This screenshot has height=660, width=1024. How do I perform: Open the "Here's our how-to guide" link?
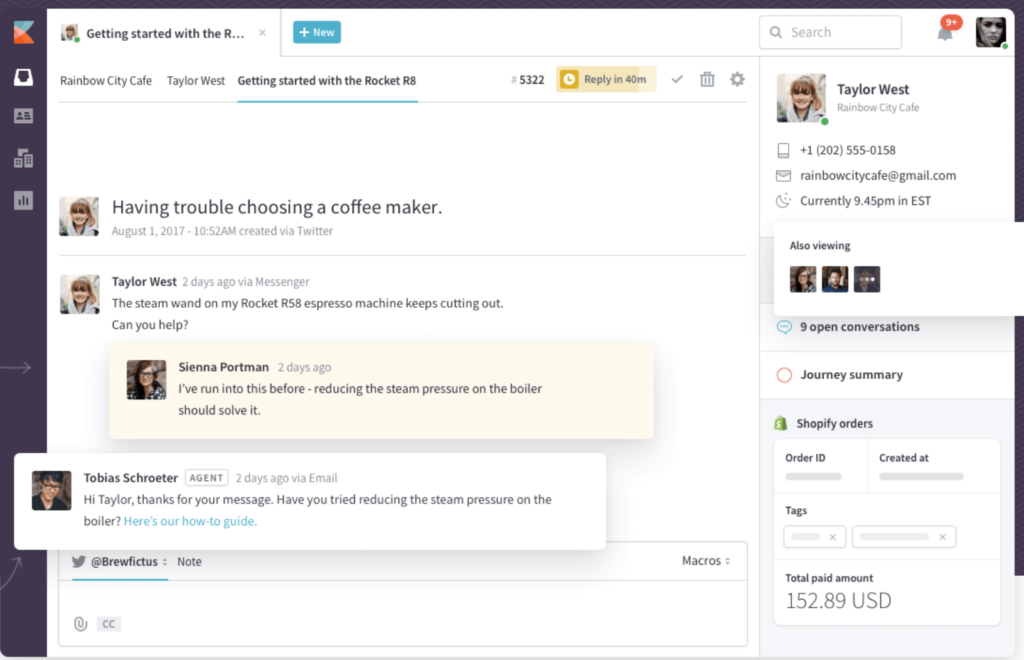pyautogui.click(x=190, y=521)
